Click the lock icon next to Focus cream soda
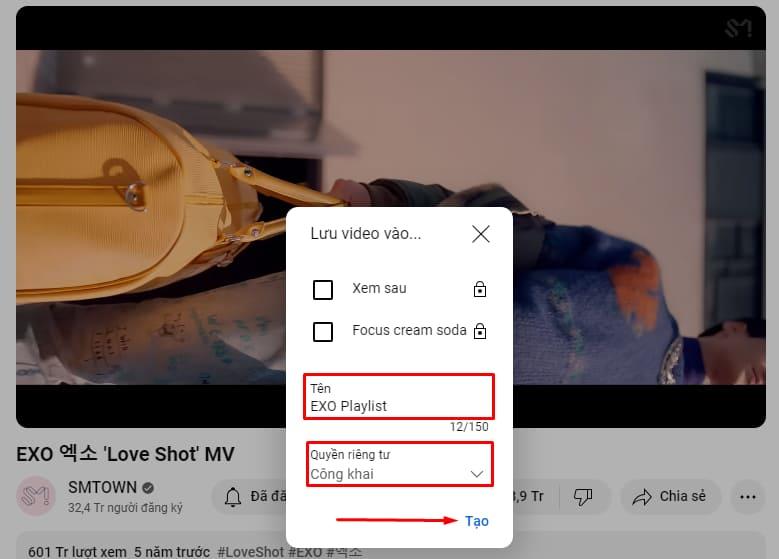Screen dimensions: 779x559 point(479,331)
